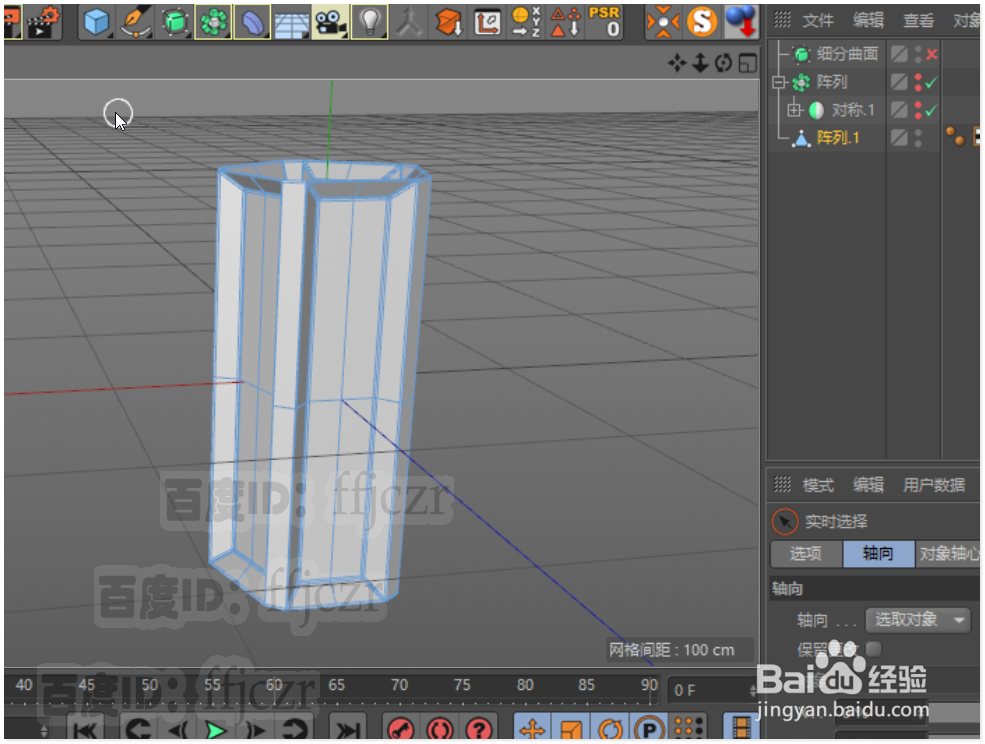This screenshot has height=744, width=985.
Task: Click the sphere XYZ transfer icon
Action: [x=526, y=22]
